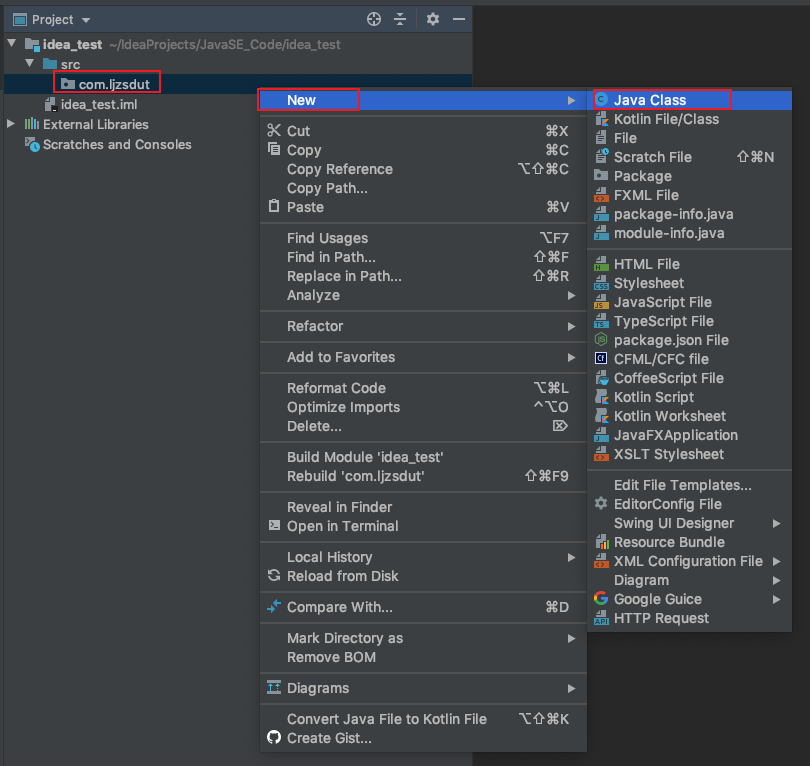Choose Delete... from context menu

pyautogui.click(x=423, y=426)
